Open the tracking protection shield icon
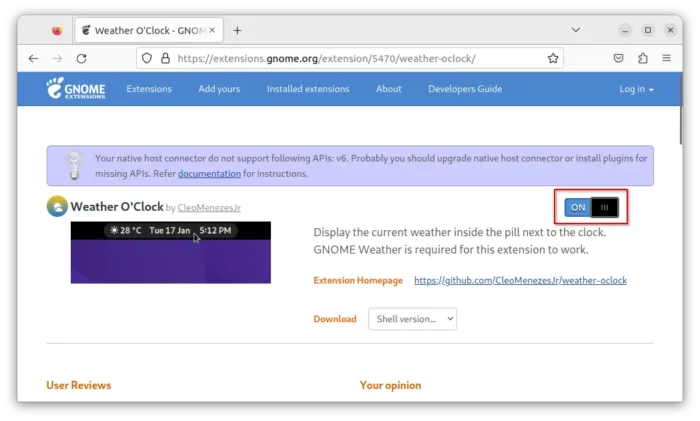700x421 pixels. [147, 58]
